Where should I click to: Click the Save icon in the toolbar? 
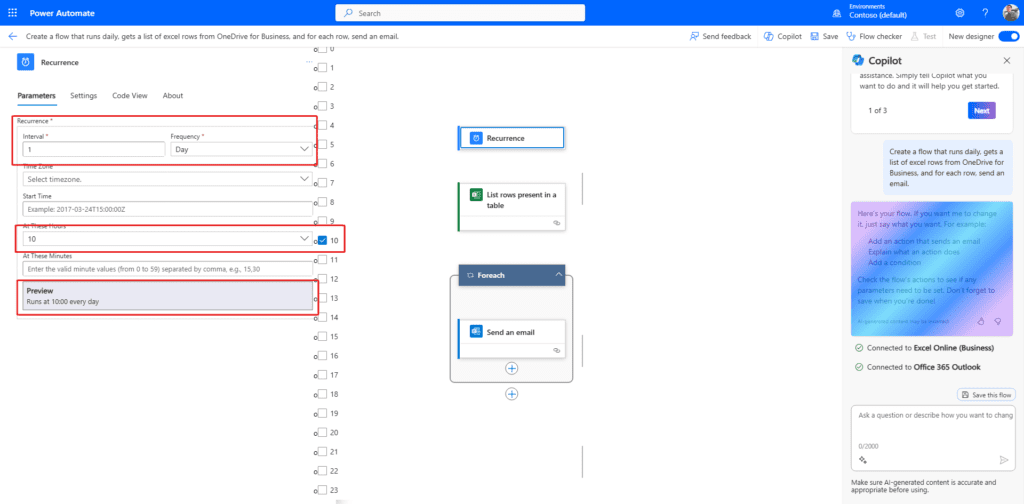tap(815, 36)
